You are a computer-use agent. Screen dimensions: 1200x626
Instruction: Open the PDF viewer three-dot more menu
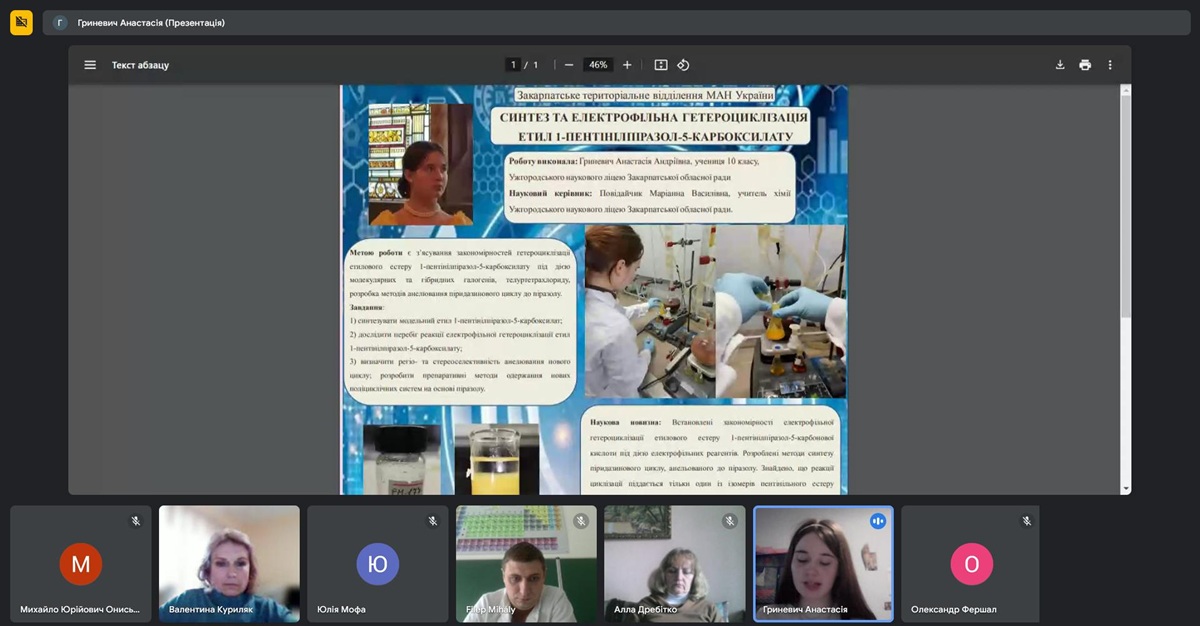1110,65
